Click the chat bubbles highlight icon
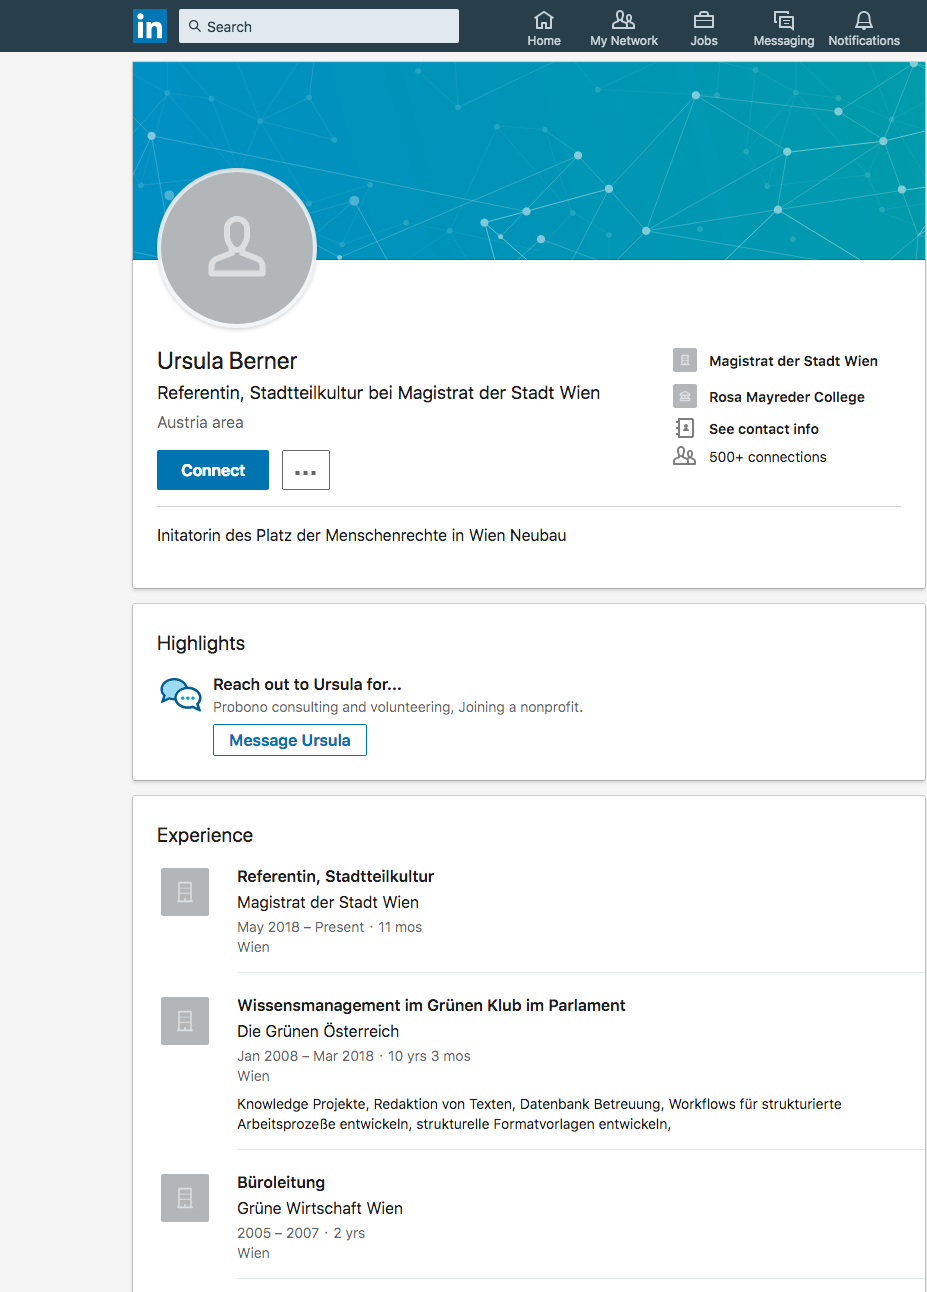This screenshot has height=1292, width=927. click(181, 694)
